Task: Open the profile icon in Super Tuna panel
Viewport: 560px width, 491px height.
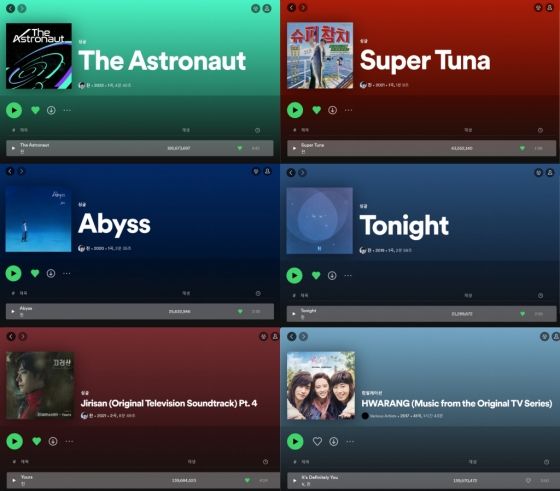Action: (550, 7)
